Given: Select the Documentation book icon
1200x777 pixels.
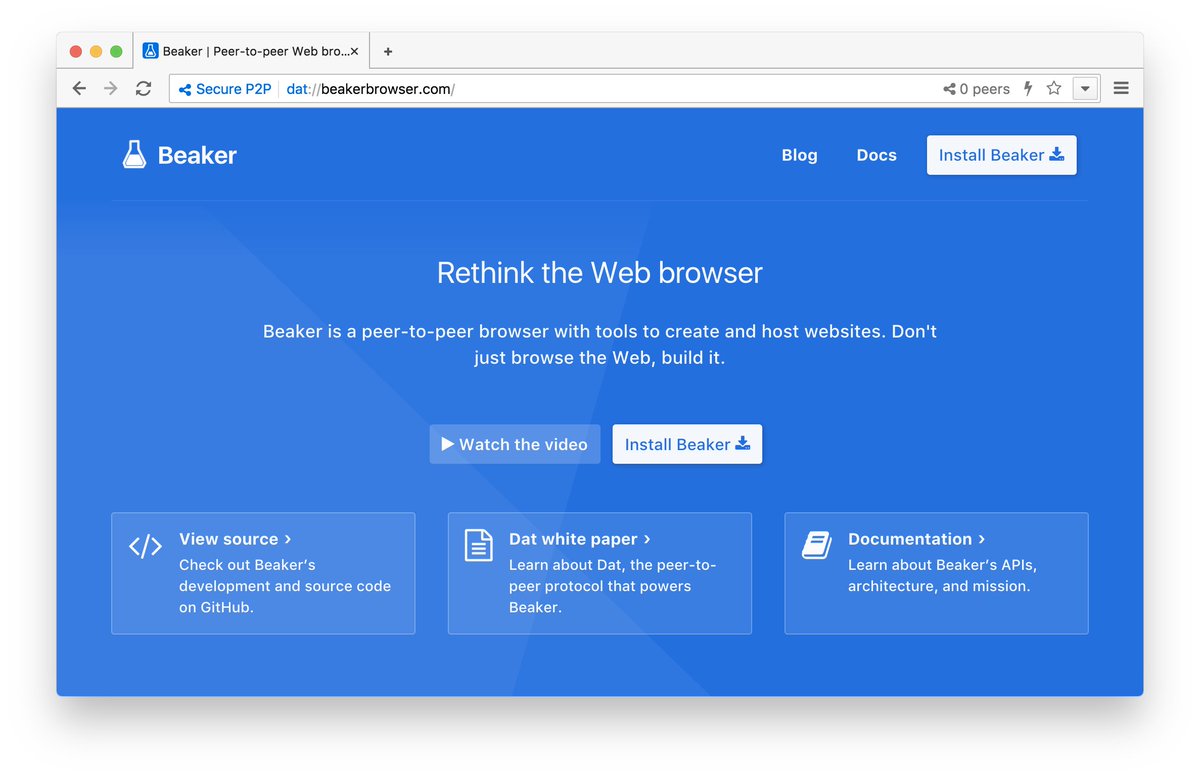Looking at the screenshot, I should 815,546.
